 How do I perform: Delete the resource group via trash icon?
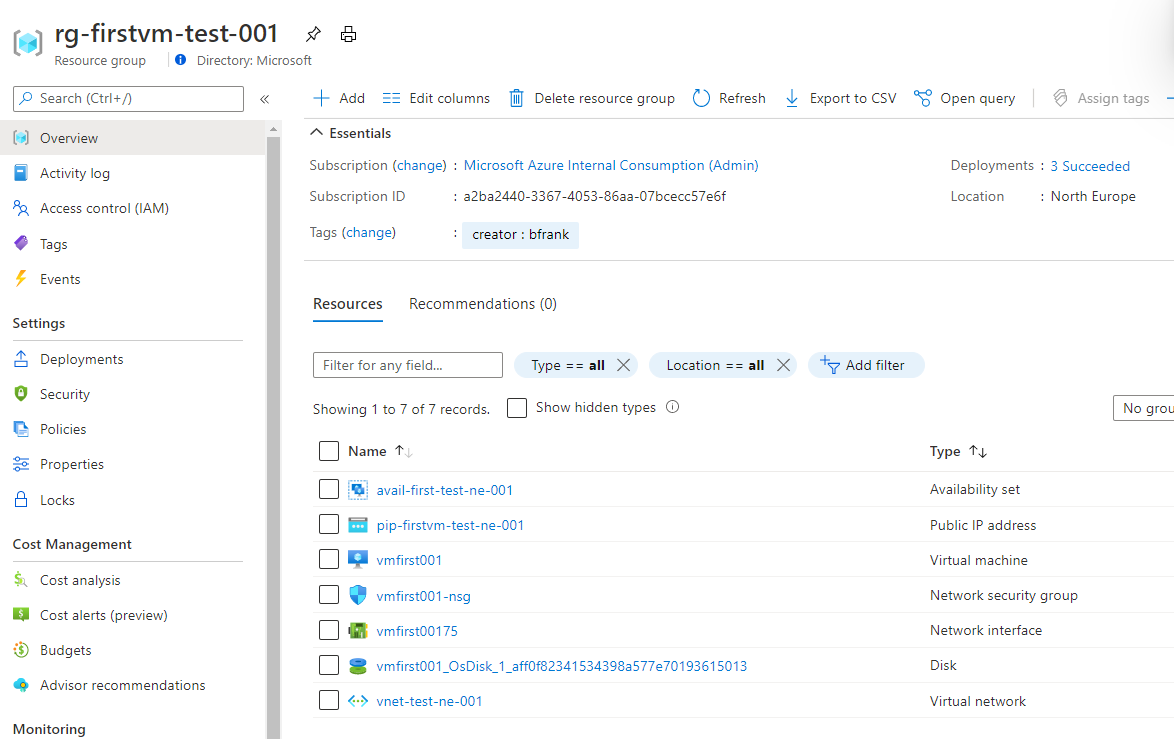(516, 98)
